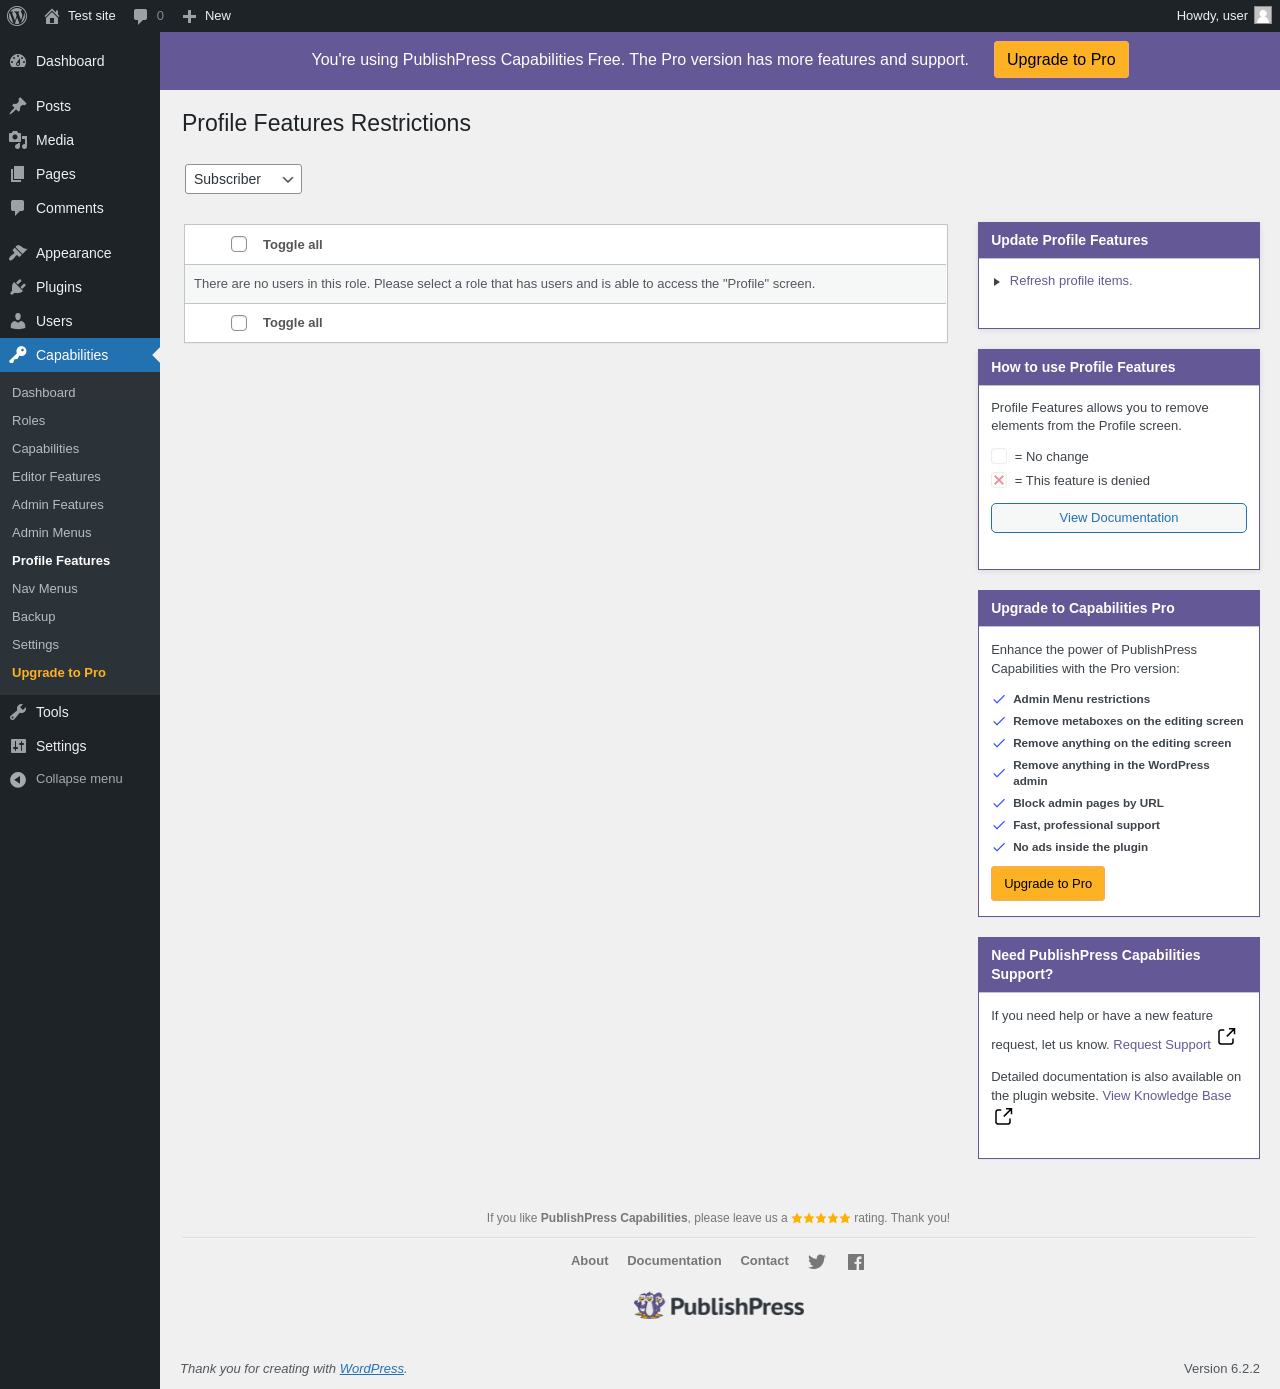The width and height of the screenshot is (1280, 1389).
Task: Click the Collapse menu arrow icon
Action: click(18, 780)
